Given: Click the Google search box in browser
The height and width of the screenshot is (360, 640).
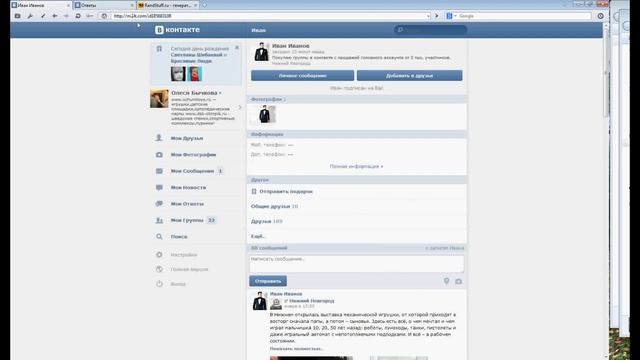Looking at the screenshot, I should (x=524, y=16).
